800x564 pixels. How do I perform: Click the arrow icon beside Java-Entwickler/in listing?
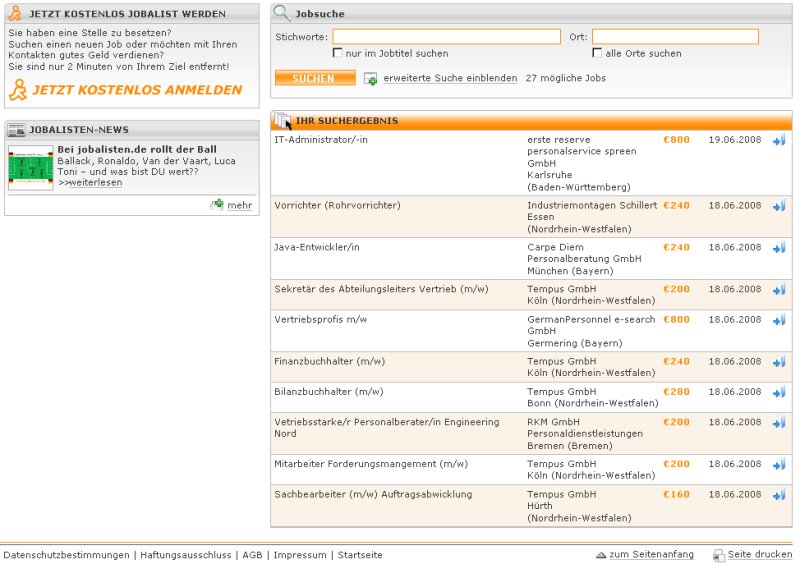779,248
